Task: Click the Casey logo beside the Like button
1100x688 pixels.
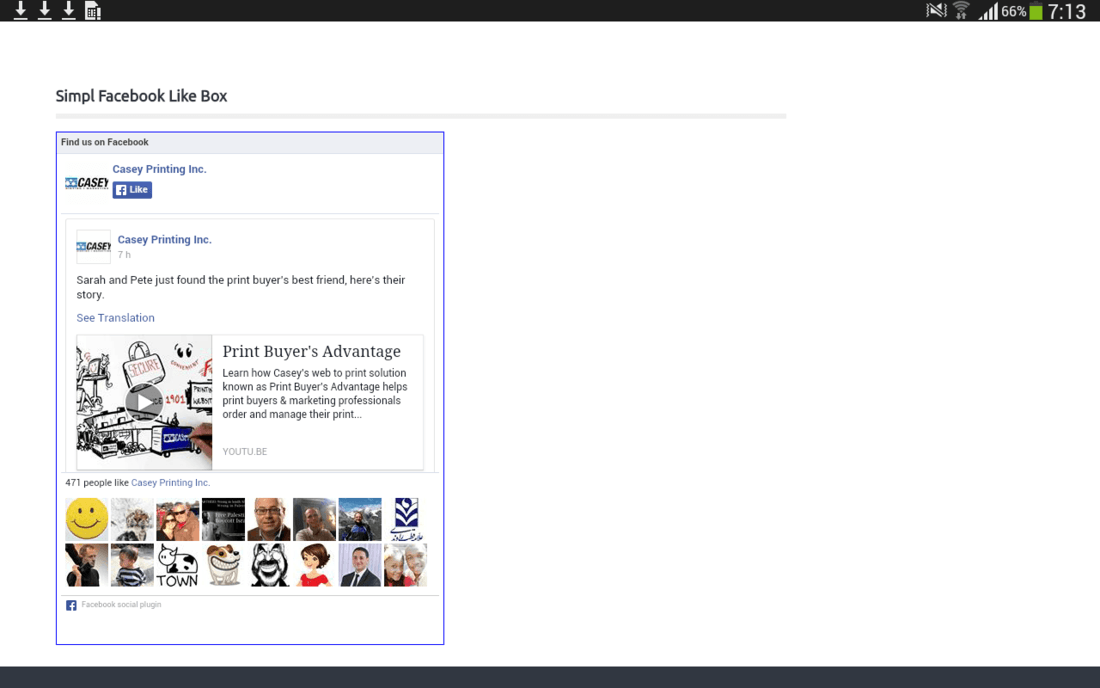Action: [x=86, y=183]
